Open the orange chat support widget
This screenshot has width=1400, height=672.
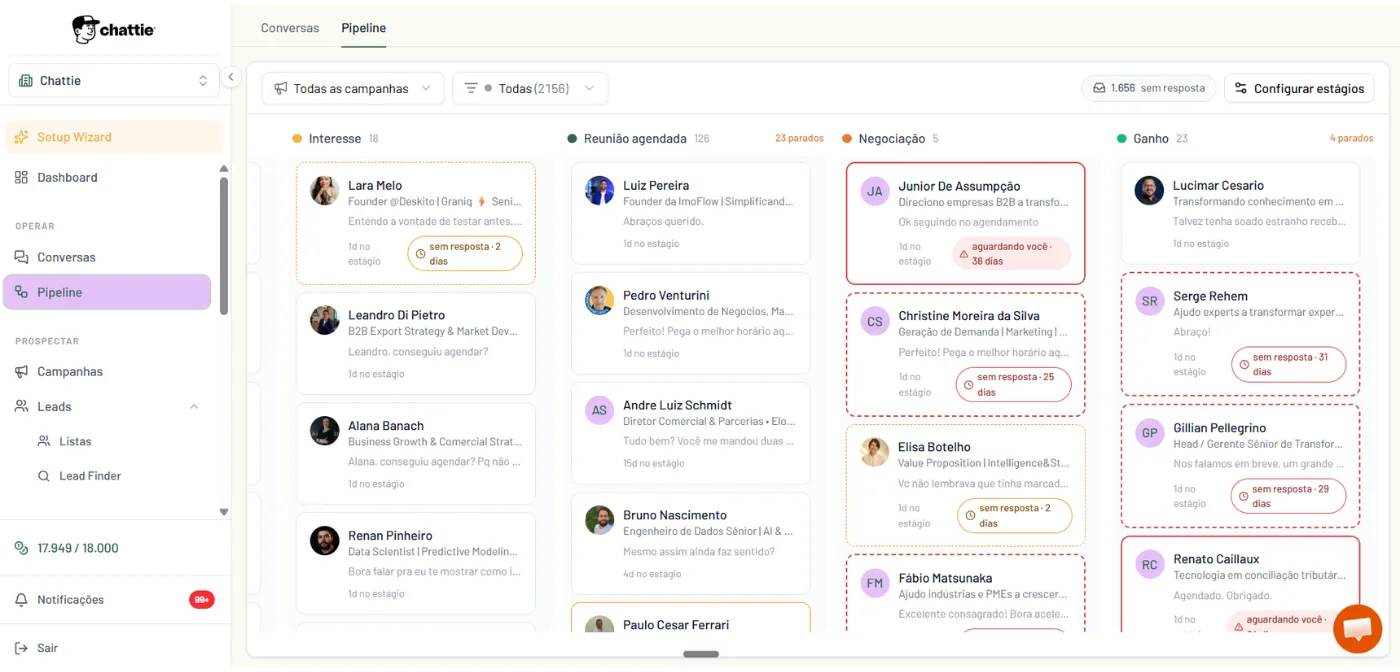(1357, 629)
